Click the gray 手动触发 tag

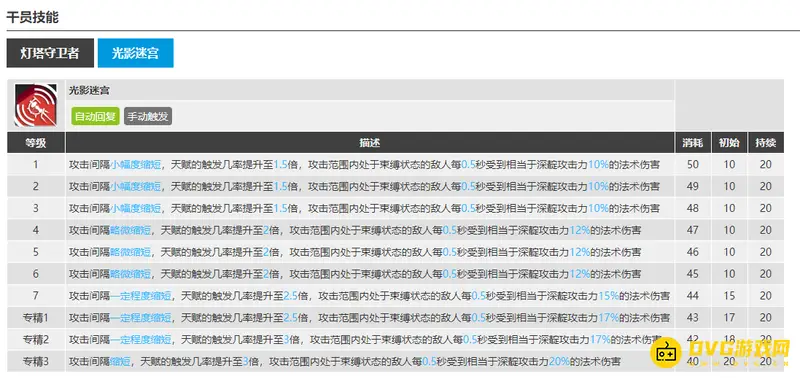pos(148,116)
